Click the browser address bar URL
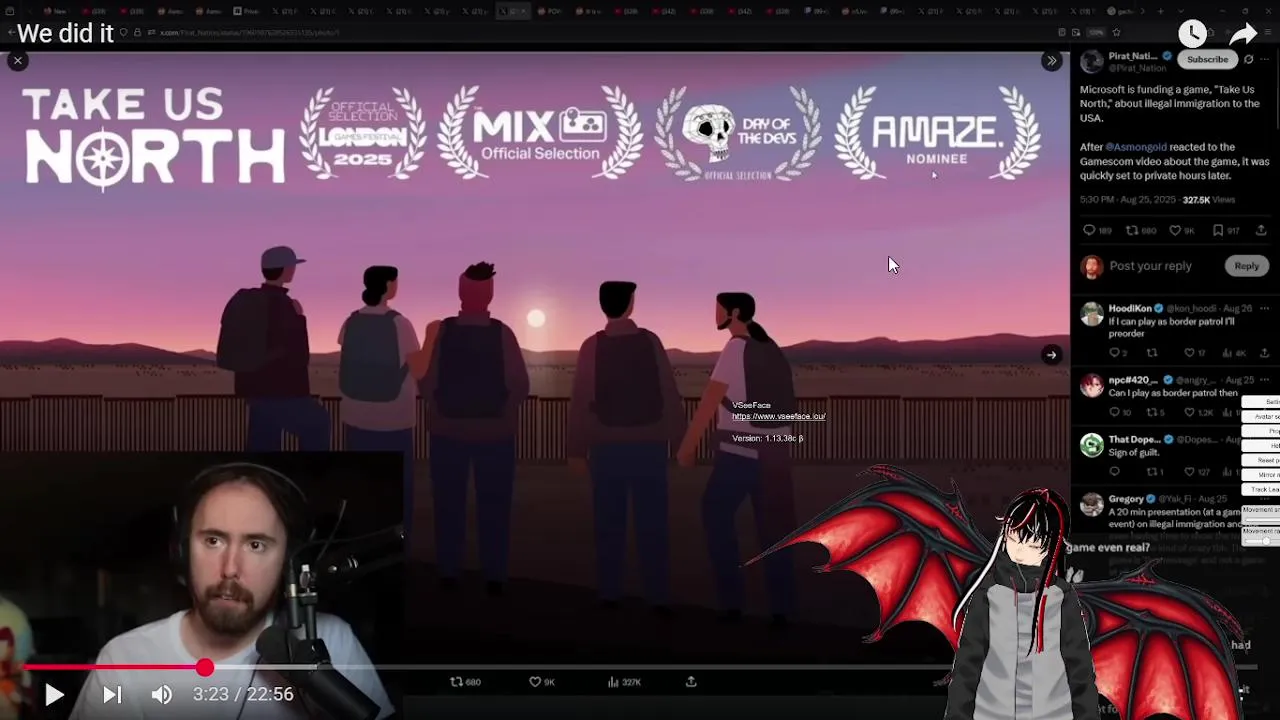Screen dimensions: 1280x720 click(250, 32)
